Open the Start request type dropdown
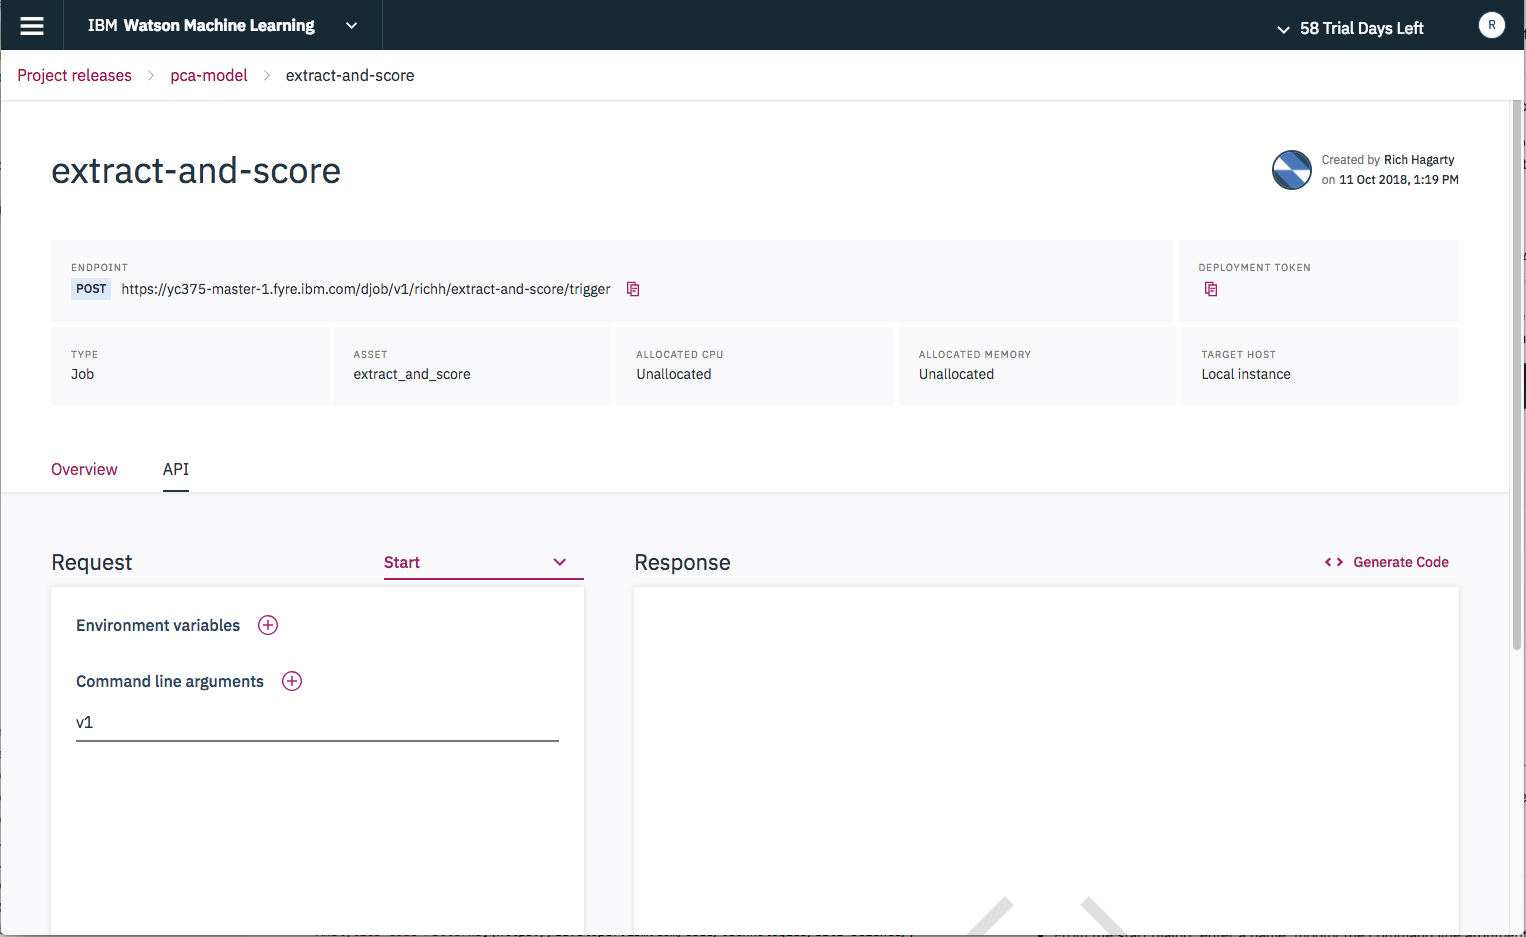The height and width of the screenshot is (937, 1526). point(483,563)
